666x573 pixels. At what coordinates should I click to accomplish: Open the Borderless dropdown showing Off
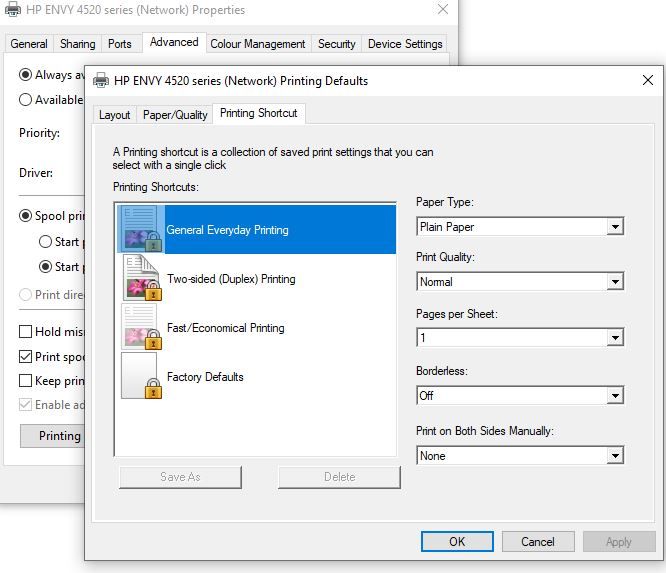click(520, 395)
